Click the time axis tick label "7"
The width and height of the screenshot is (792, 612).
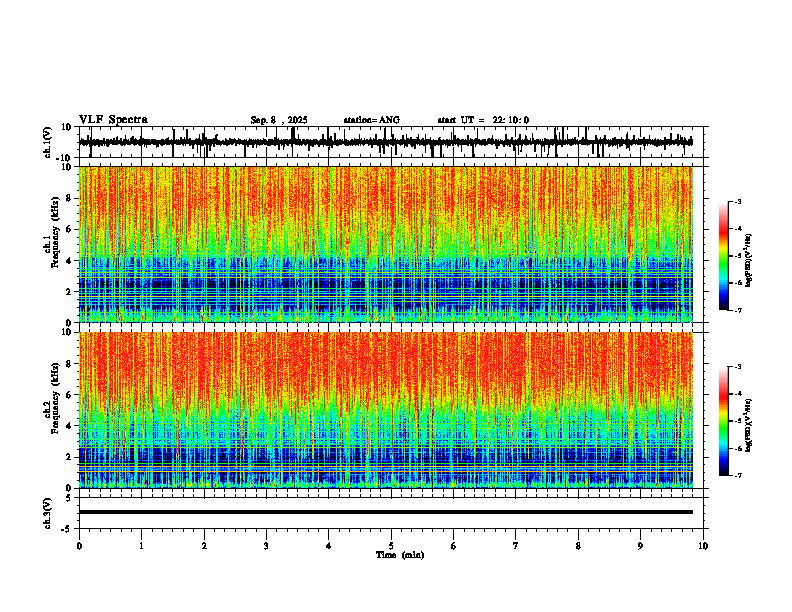pos(516,546)
